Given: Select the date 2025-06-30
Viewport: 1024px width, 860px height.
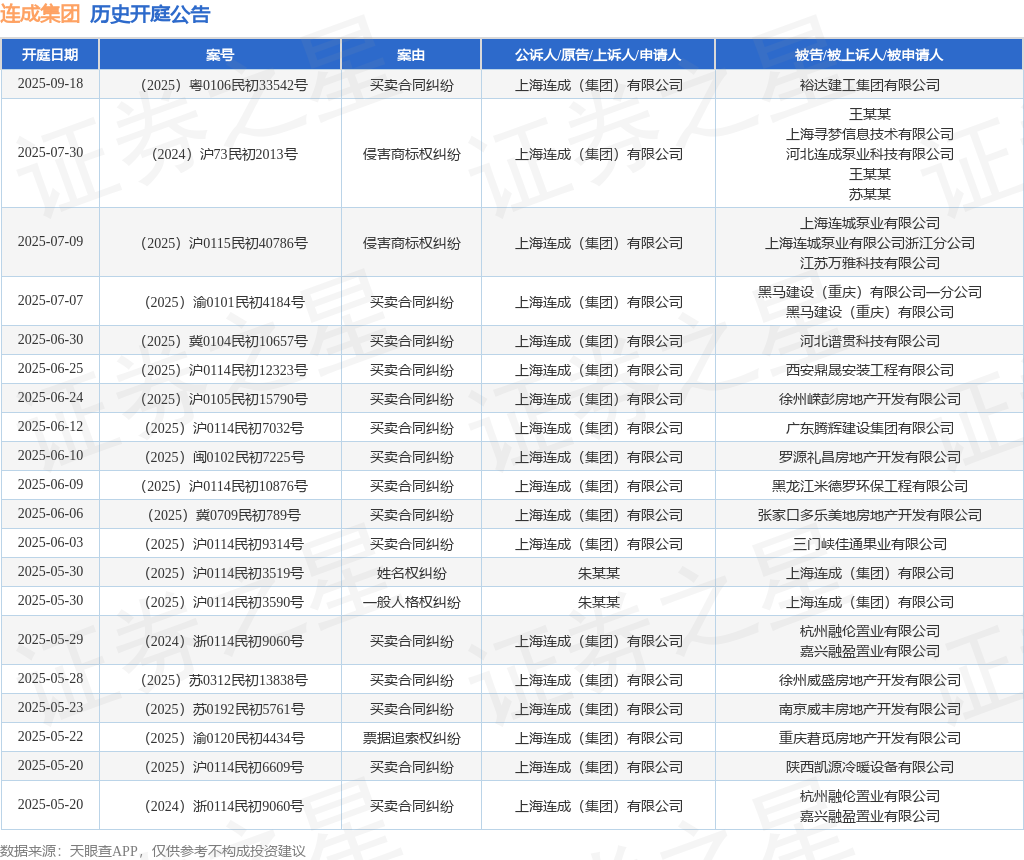Looking at the screenshot, I should [50, 340].
